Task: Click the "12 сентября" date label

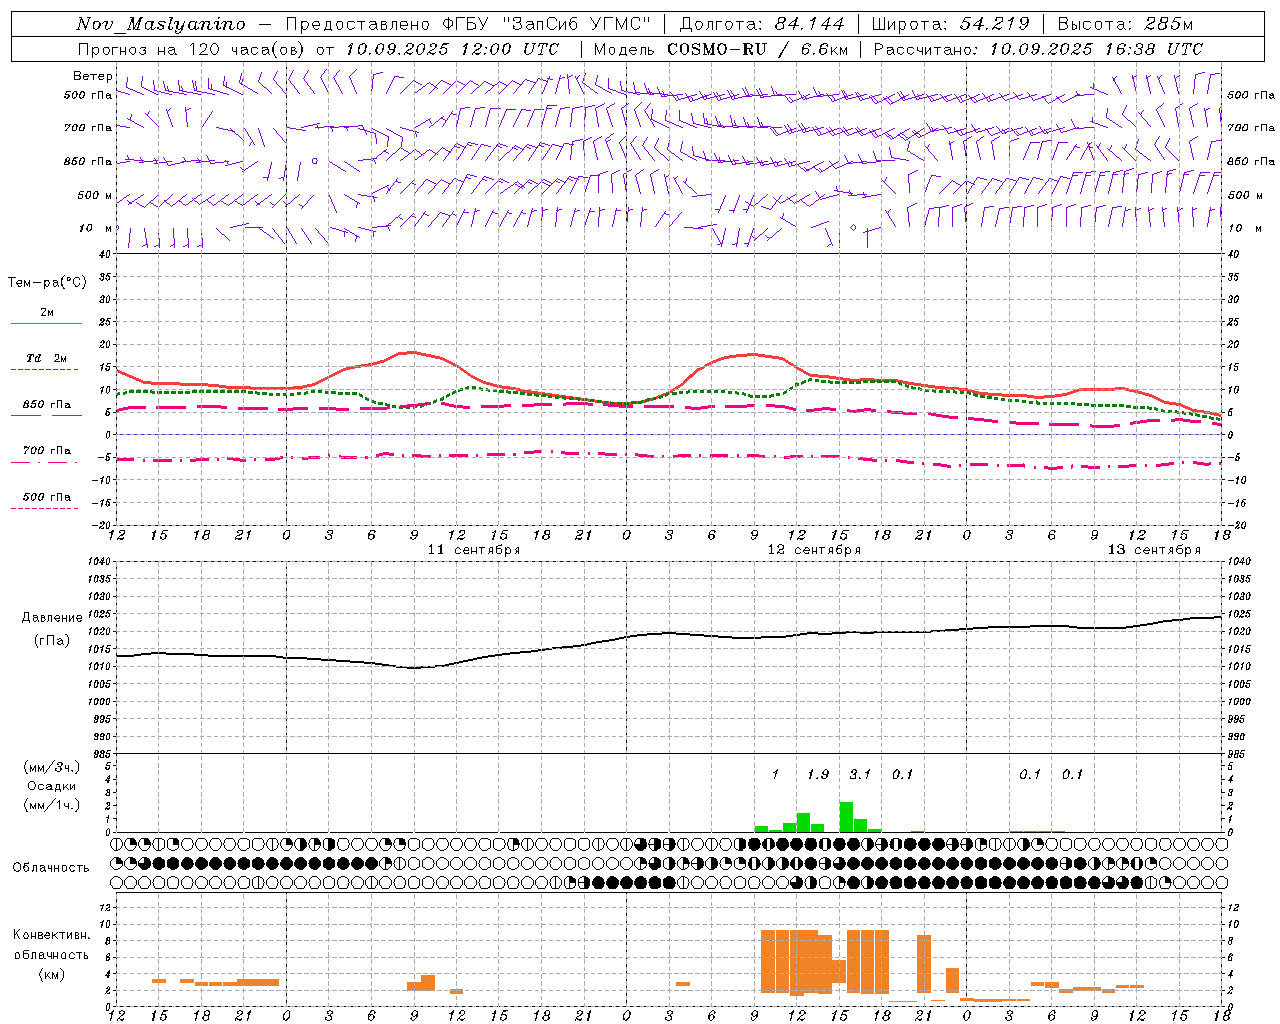Action: (814, 550)
